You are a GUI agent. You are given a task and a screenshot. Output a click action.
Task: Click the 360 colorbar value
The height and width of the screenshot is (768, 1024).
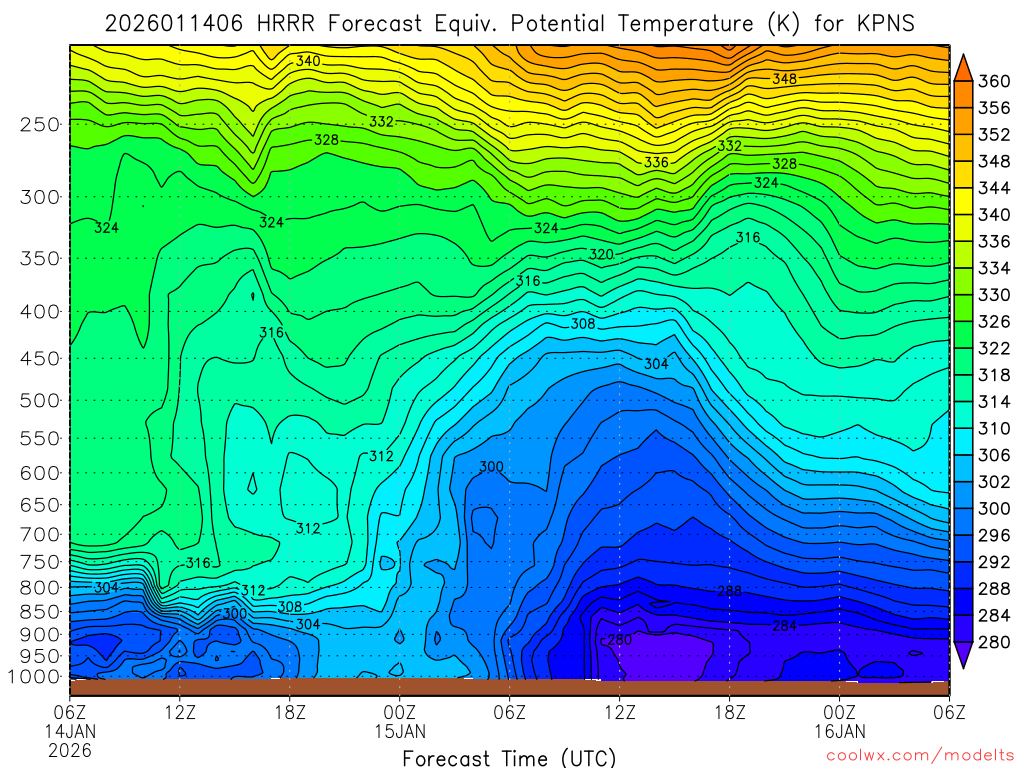(x=994, y=81)
